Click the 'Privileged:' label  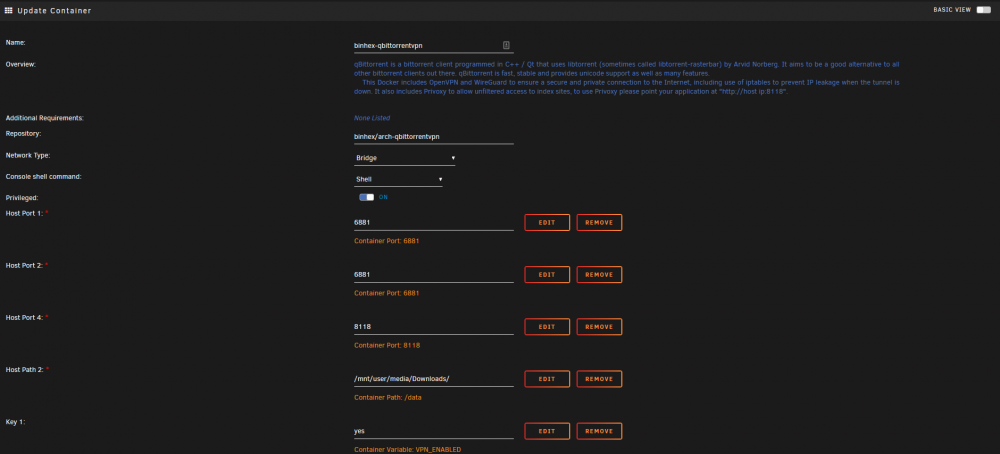22,198
